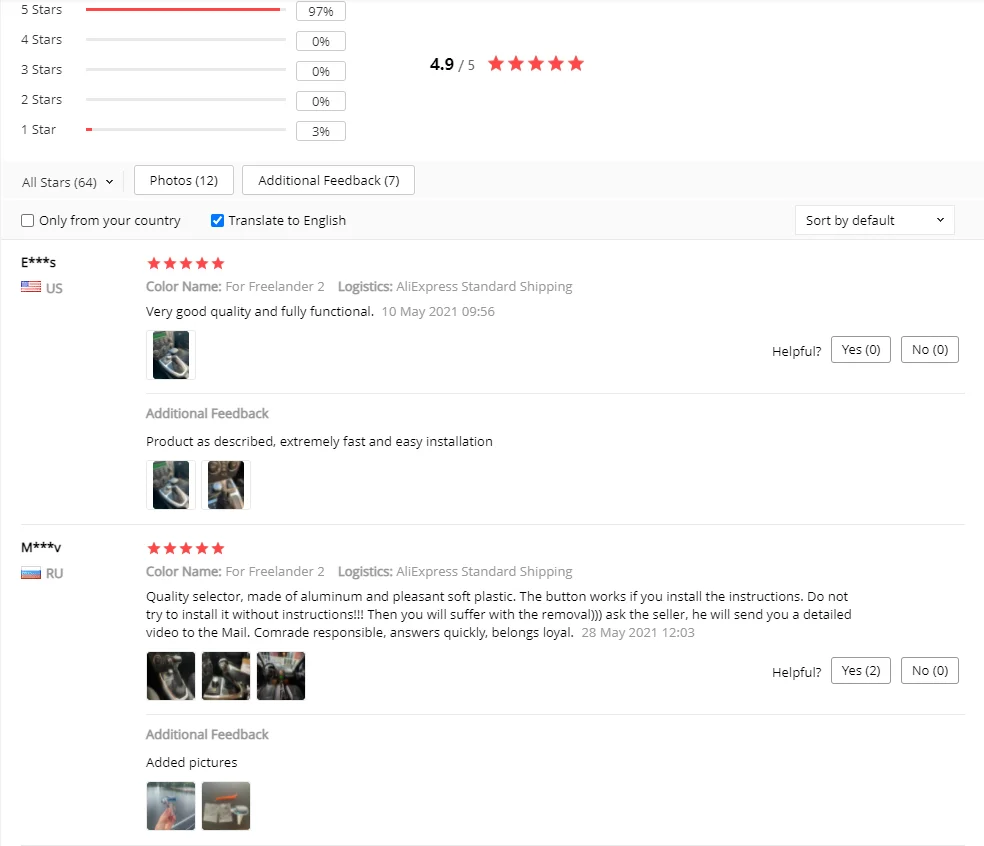Show Additional Feedback (7) reviews
Screen dimensions: 984x846
tap(328, 180)
